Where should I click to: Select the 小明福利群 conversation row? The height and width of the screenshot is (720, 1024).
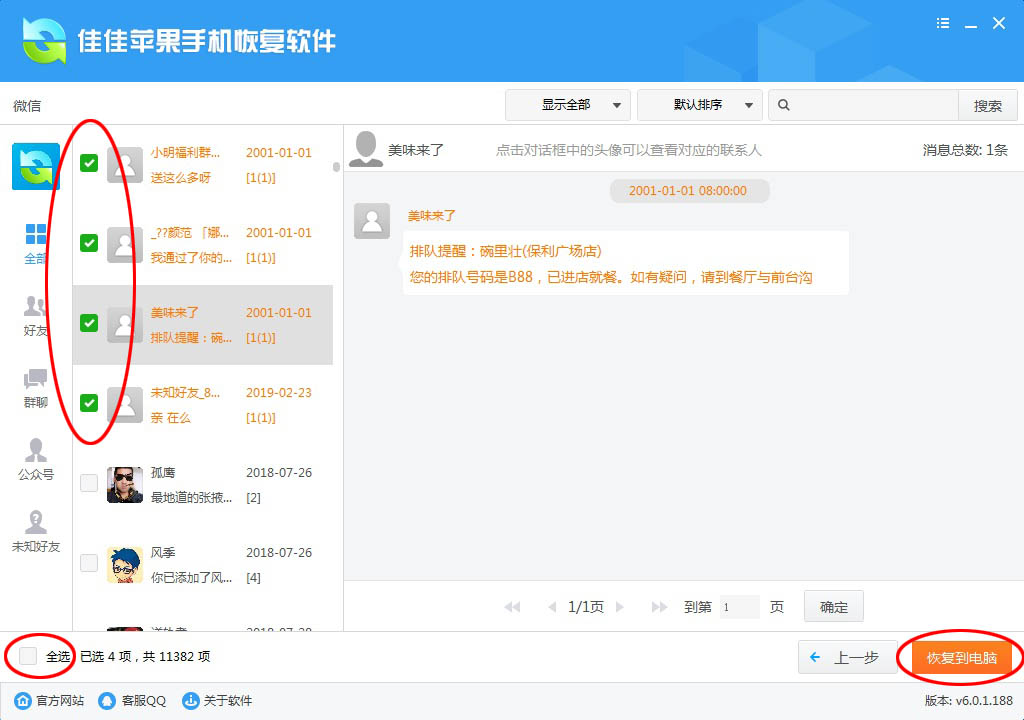tap(202, 165)
